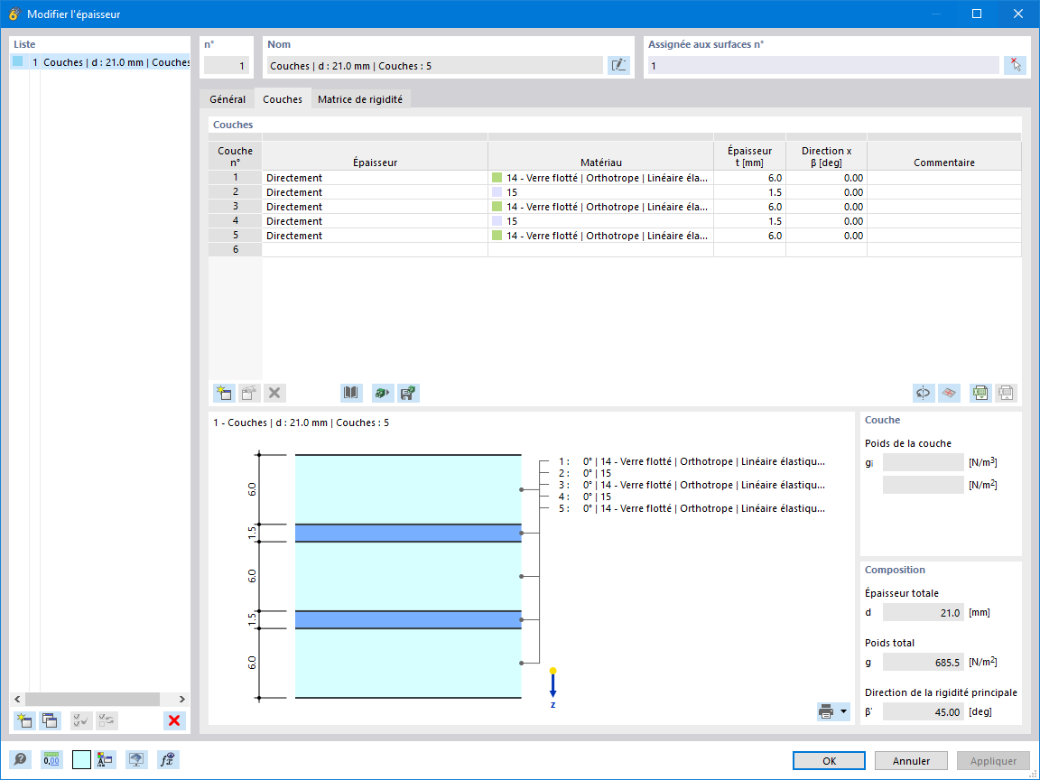Open the units and decimals settings icon
The image size is (1040, 780).
click(51, 760)
